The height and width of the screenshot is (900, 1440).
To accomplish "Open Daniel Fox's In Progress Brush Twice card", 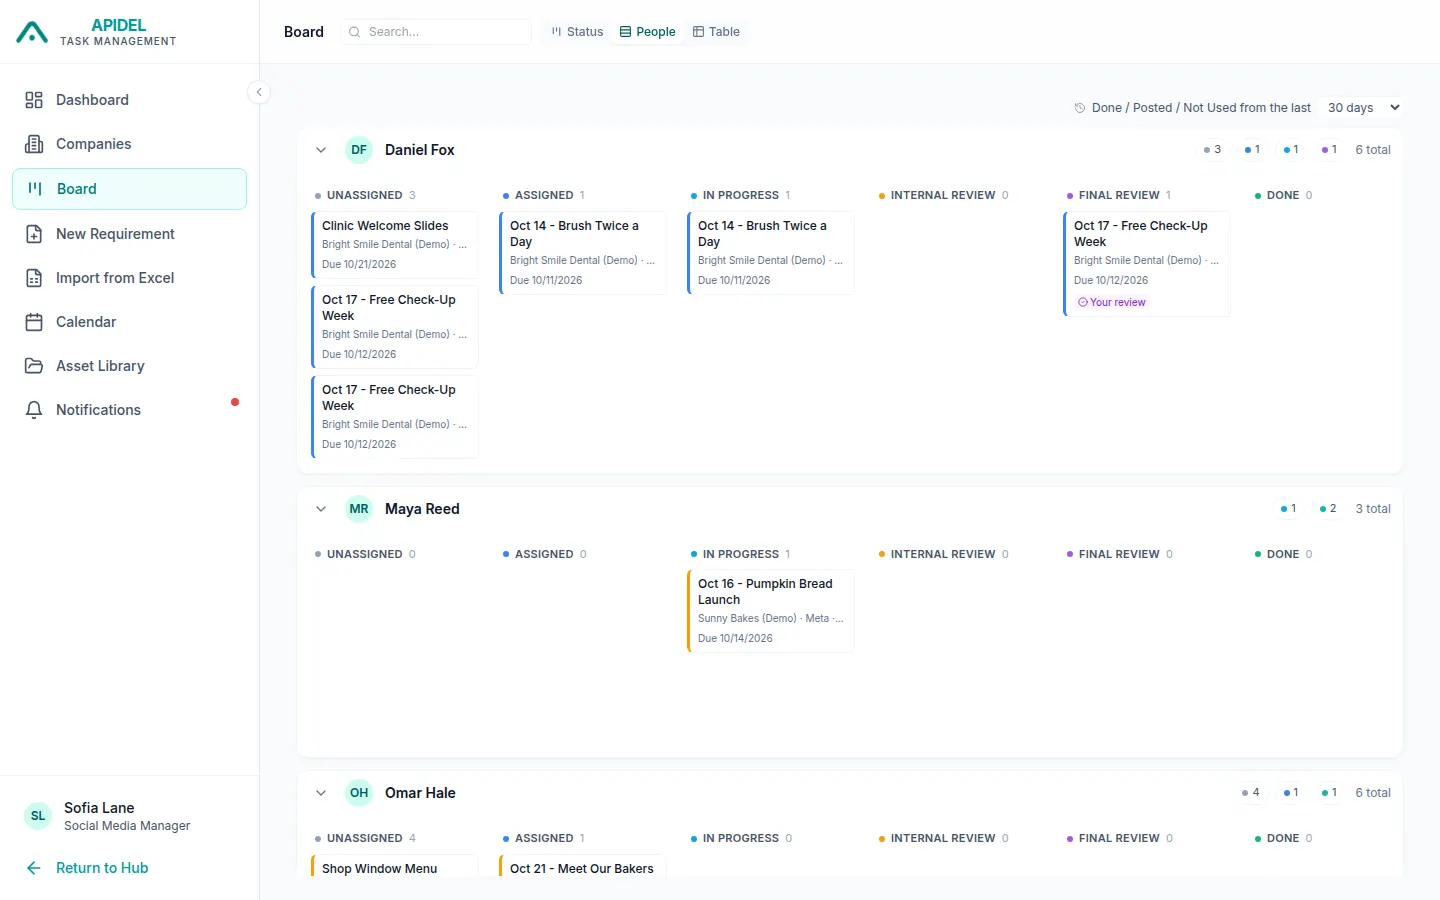I will pyautogui.click(x=771, y=253).
